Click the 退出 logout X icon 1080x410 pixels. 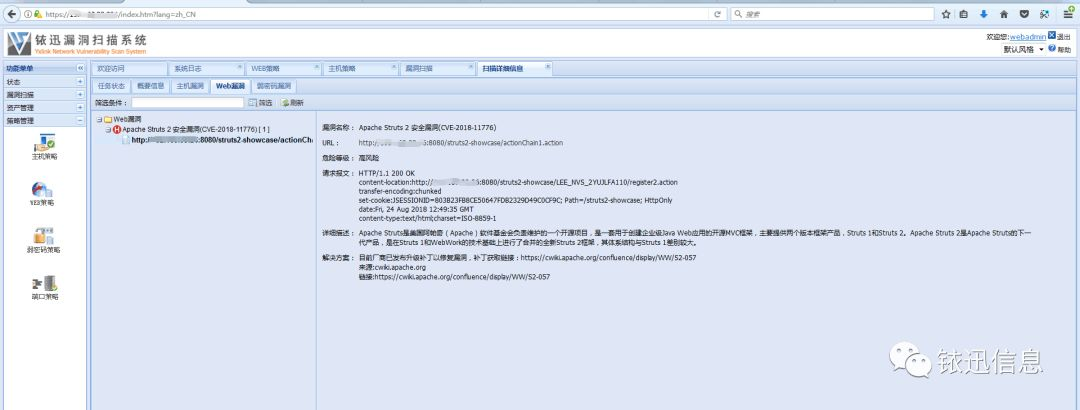tap(1052, 36)
